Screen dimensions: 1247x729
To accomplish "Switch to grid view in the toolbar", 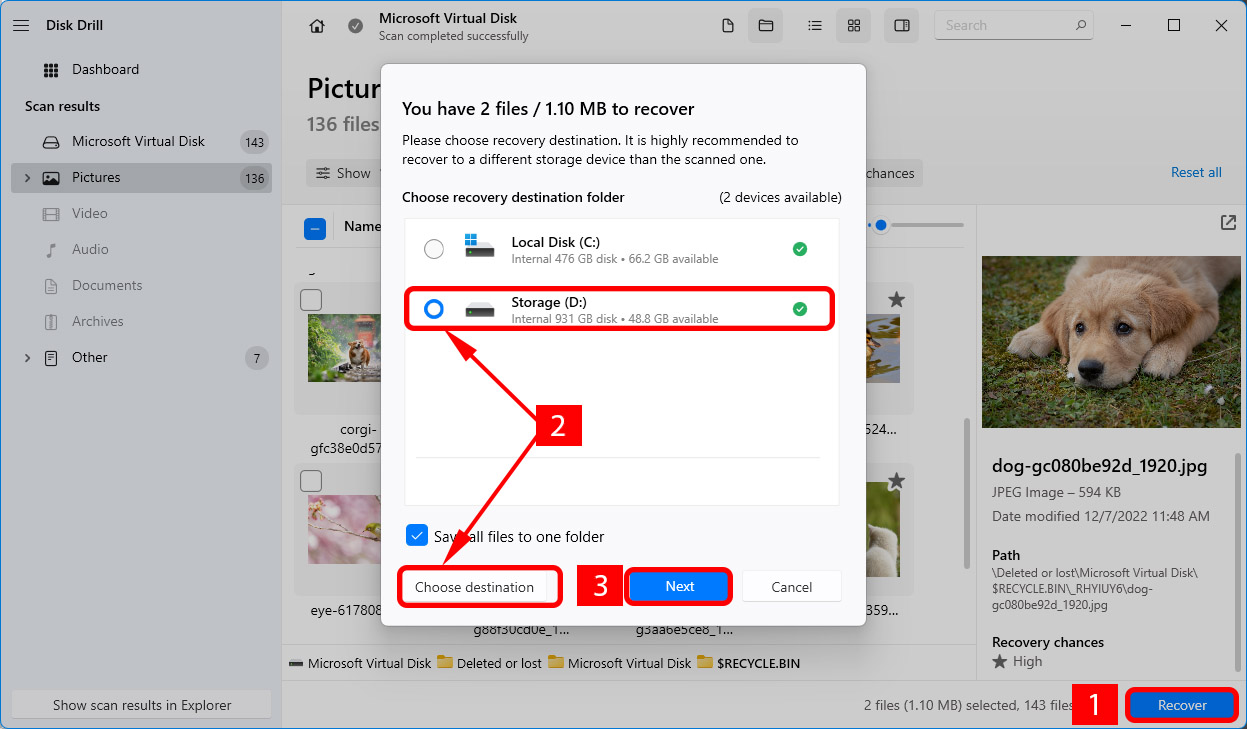I will tap(853, 25).
